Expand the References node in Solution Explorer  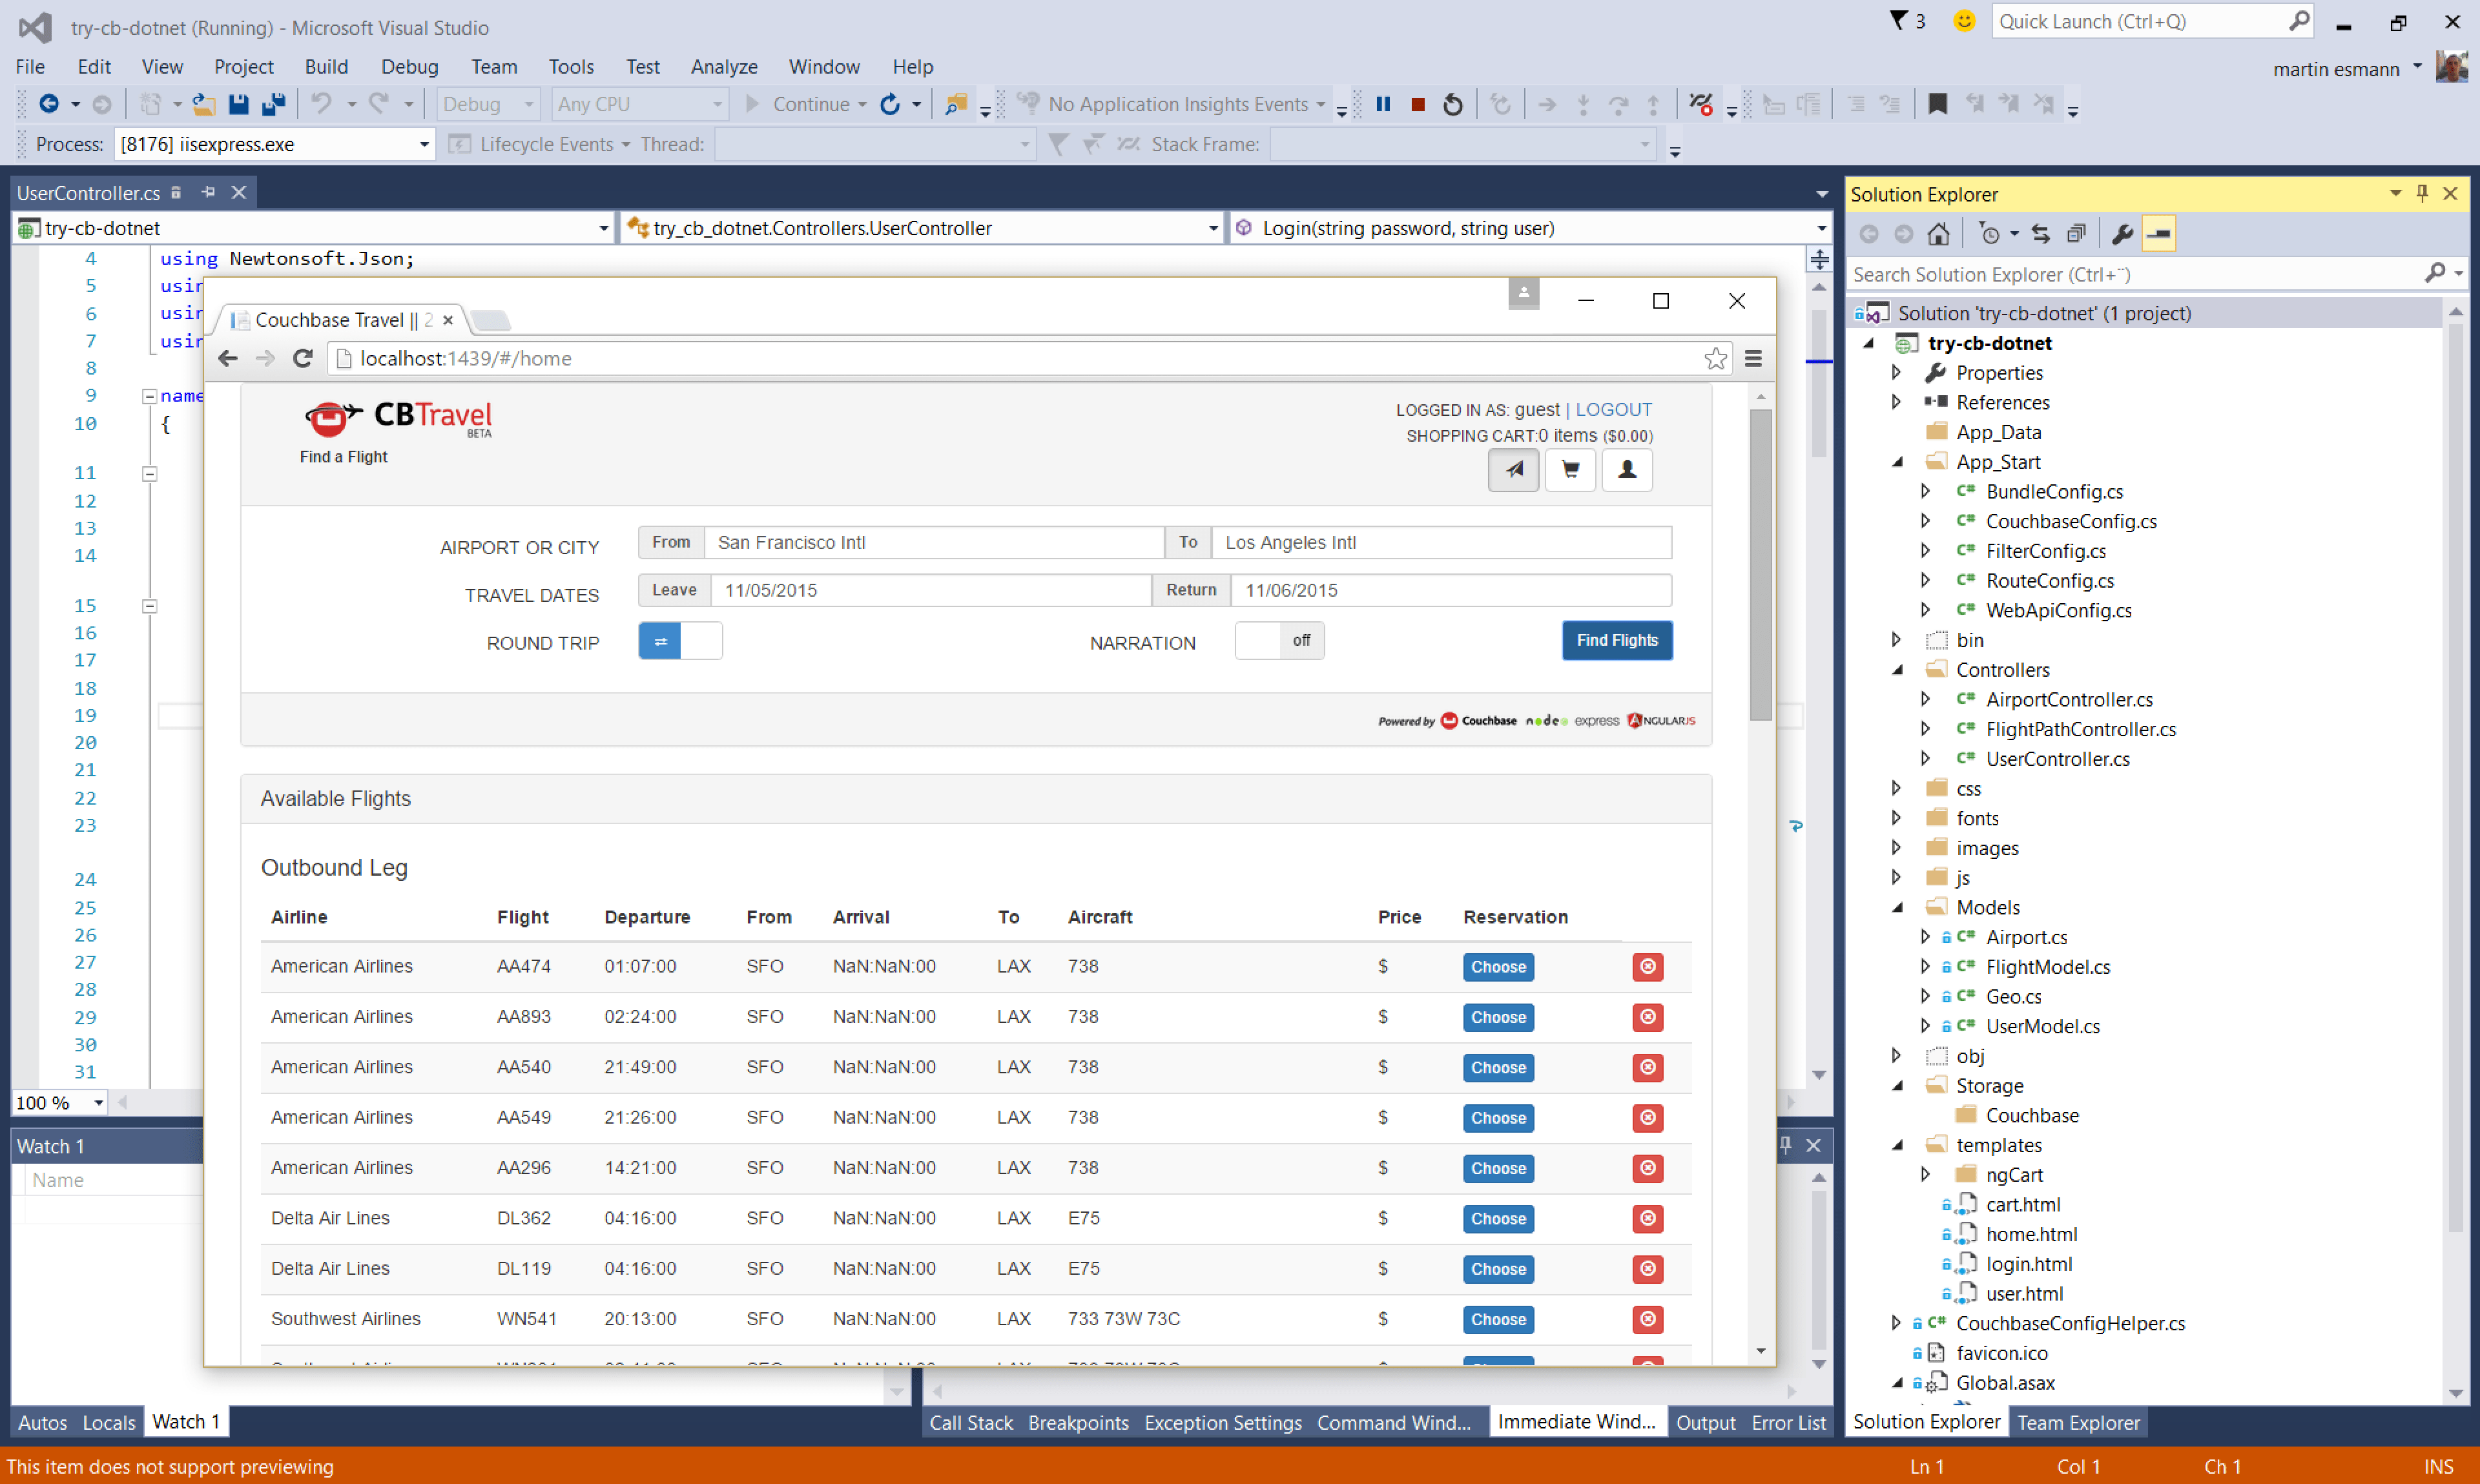tap(1897, 402)
